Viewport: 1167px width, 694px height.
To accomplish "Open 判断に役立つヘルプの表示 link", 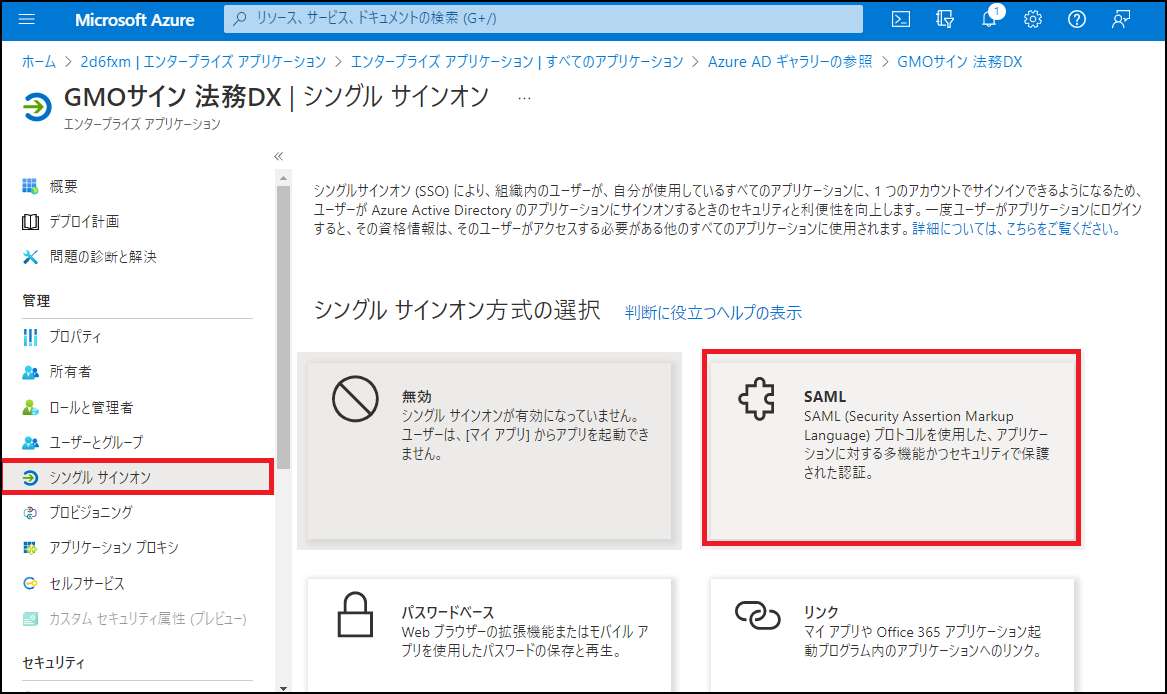I will pos(713,313).
